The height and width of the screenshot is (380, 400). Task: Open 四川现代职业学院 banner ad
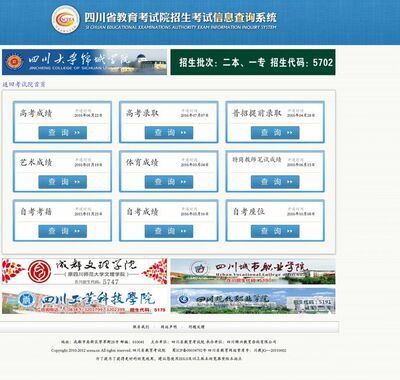point(253,301)
